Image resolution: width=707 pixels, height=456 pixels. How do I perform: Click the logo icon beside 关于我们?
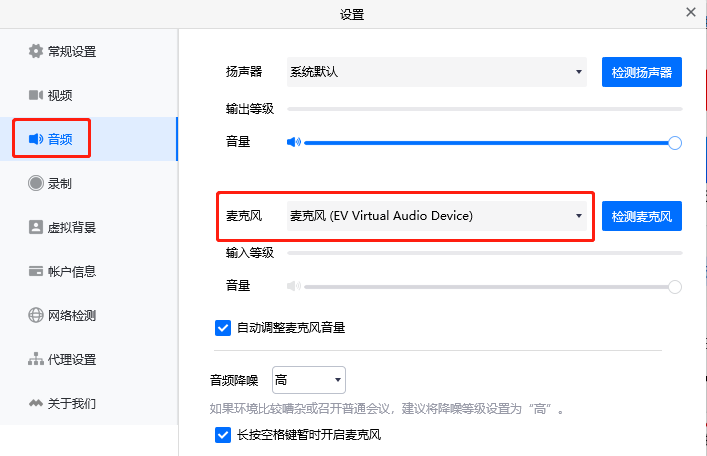click(x=36, y=403)
